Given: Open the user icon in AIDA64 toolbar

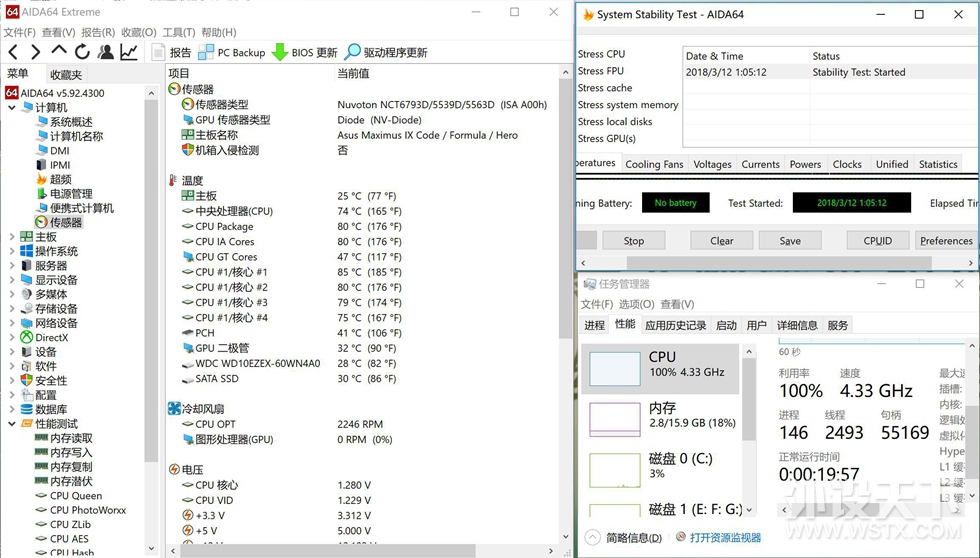Looking at the screenshot, I should (106, 52).
